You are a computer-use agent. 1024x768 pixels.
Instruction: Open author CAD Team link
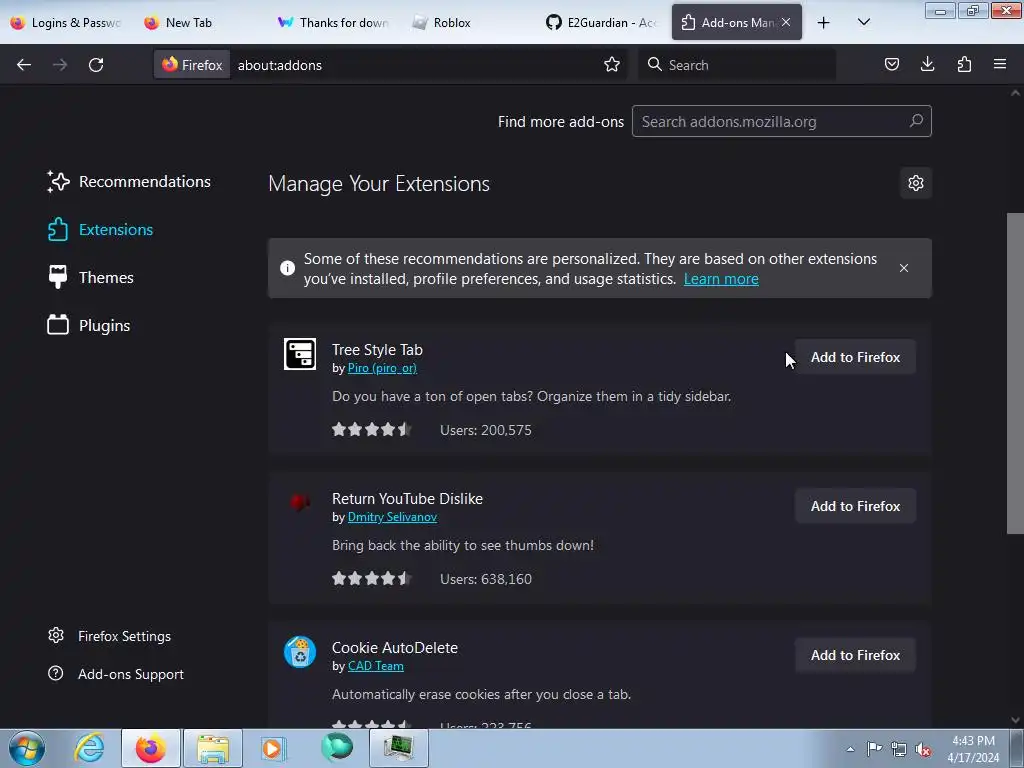[376, 666]
